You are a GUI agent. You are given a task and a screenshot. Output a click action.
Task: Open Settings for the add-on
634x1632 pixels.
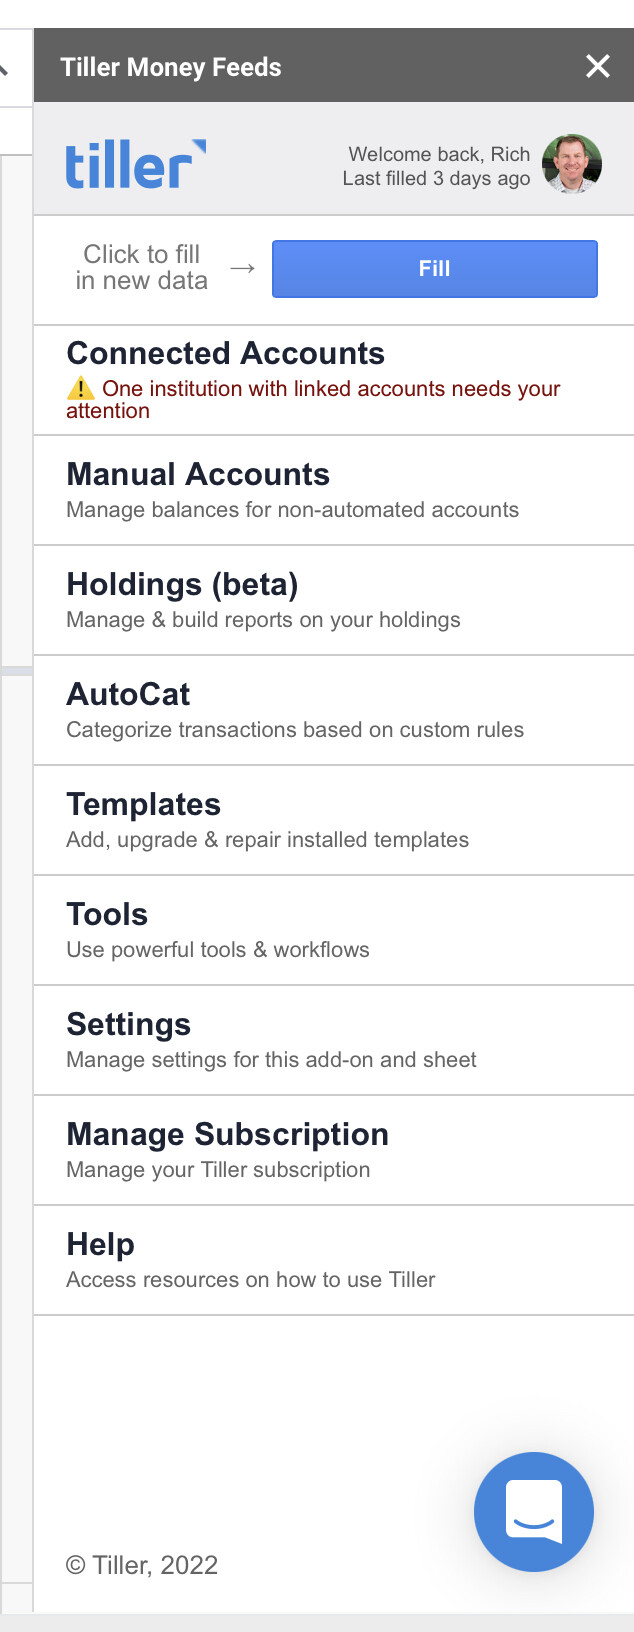(x=128, y=1025)
